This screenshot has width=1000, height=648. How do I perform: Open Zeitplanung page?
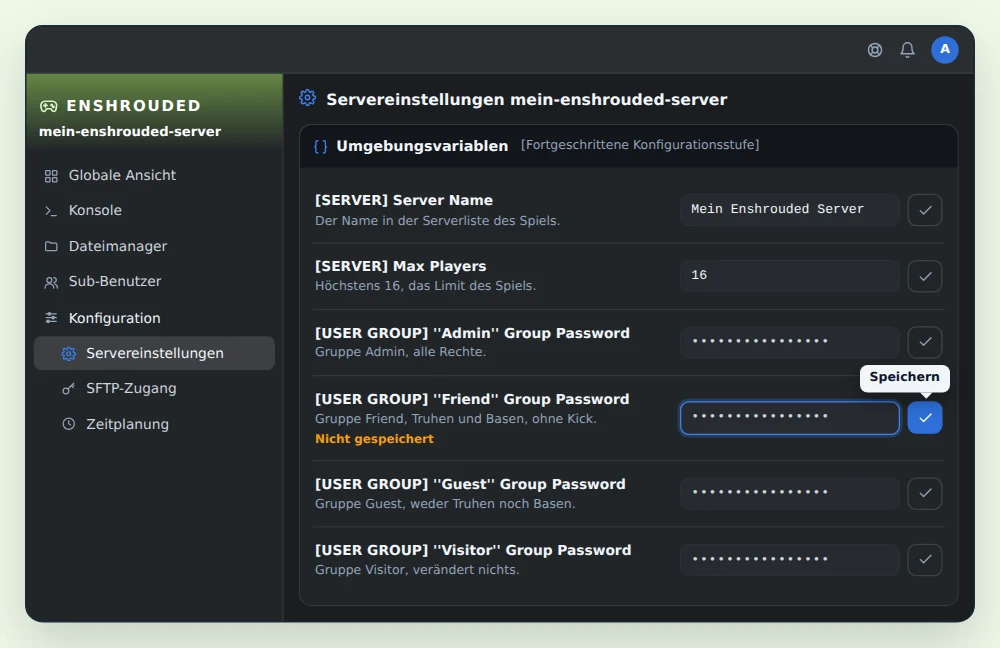[154, 424]
